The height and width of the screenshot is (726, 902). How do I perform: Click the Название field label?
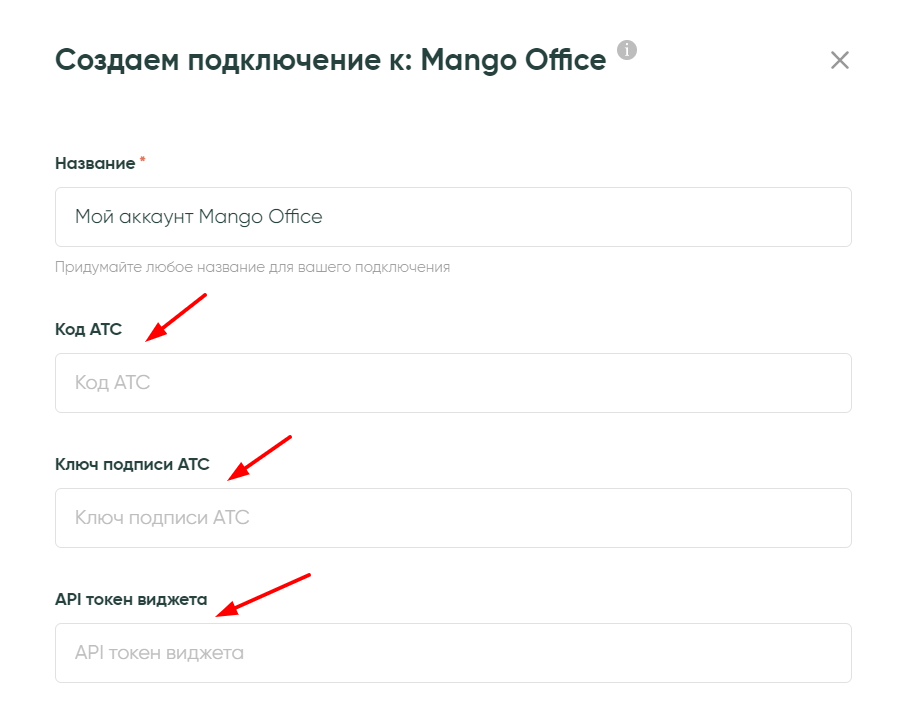coord(94,163)
